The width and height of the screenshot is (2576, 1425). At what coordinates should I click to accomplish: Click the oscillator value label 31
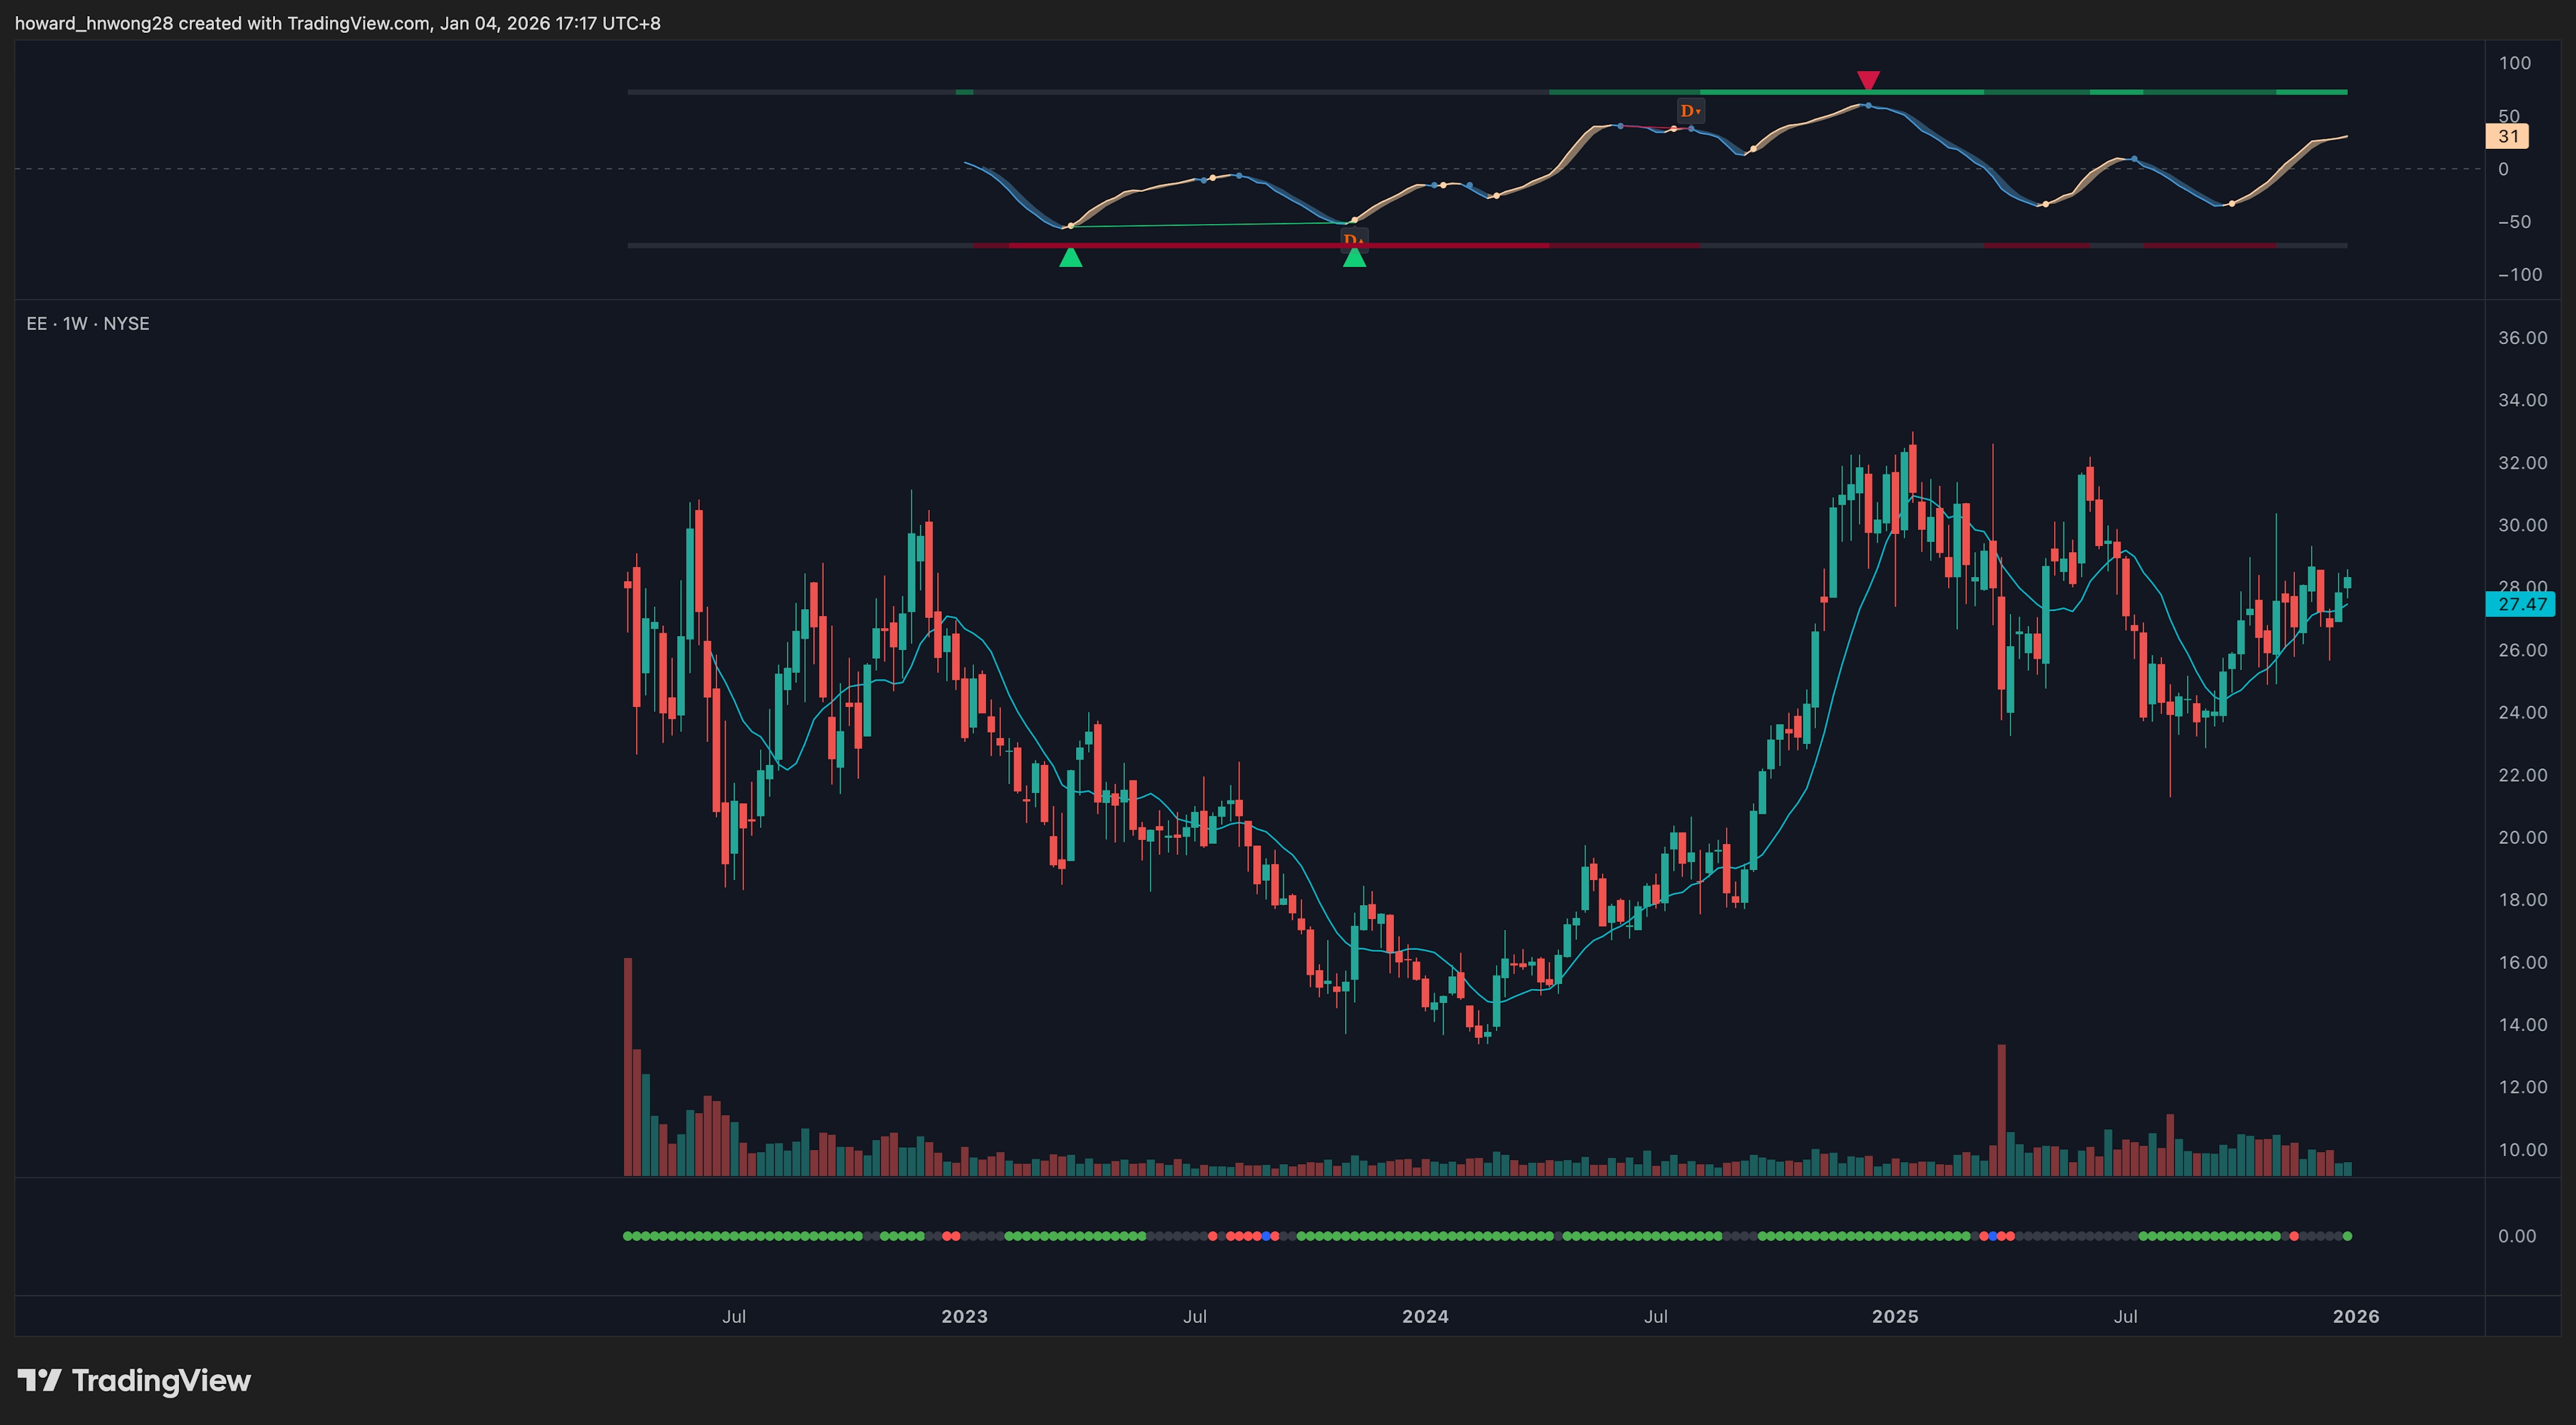tap(2508, 137)
